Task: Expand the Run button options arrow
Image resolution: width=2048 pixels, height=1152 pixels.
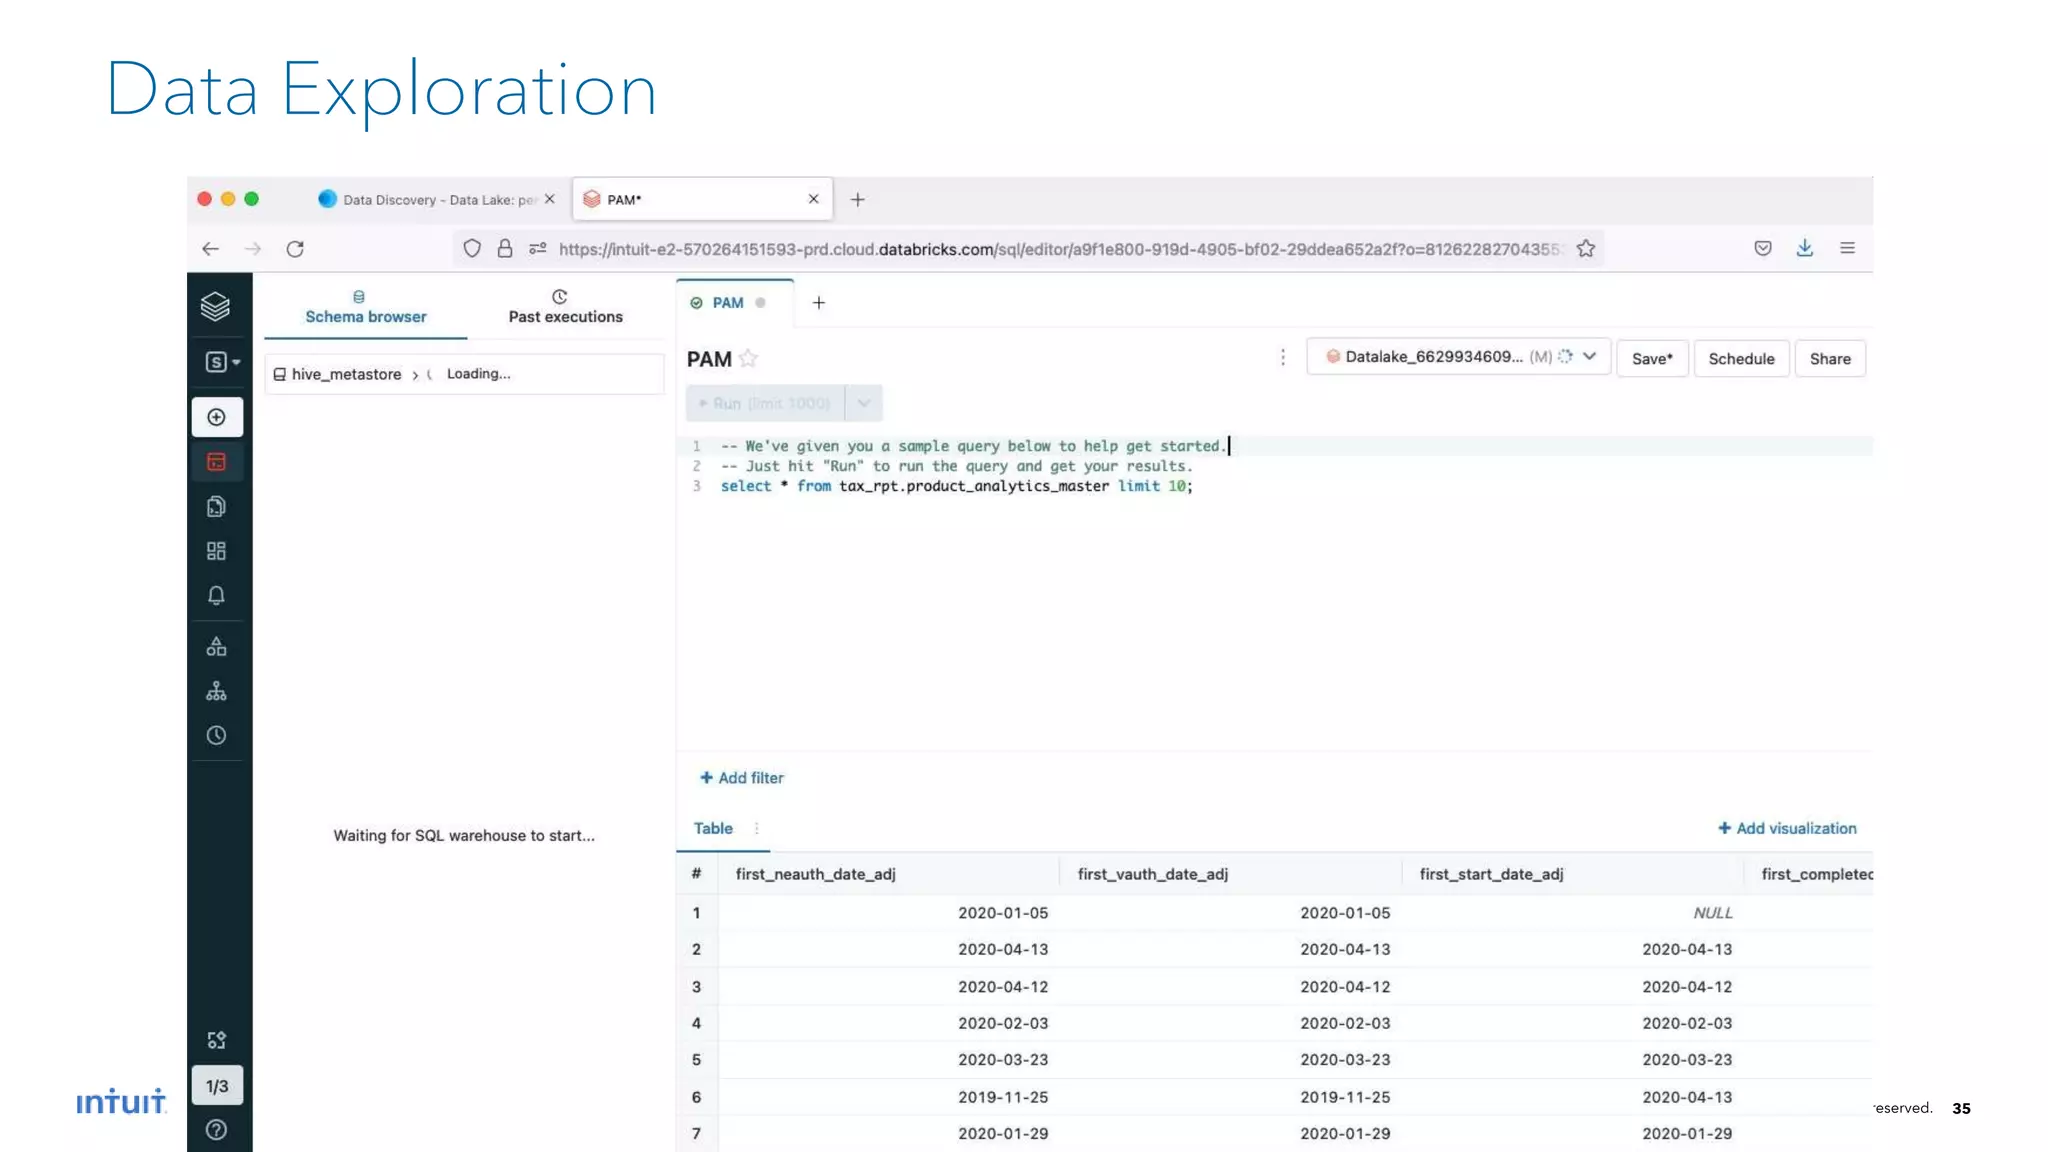Action: [x=864, y=403]
